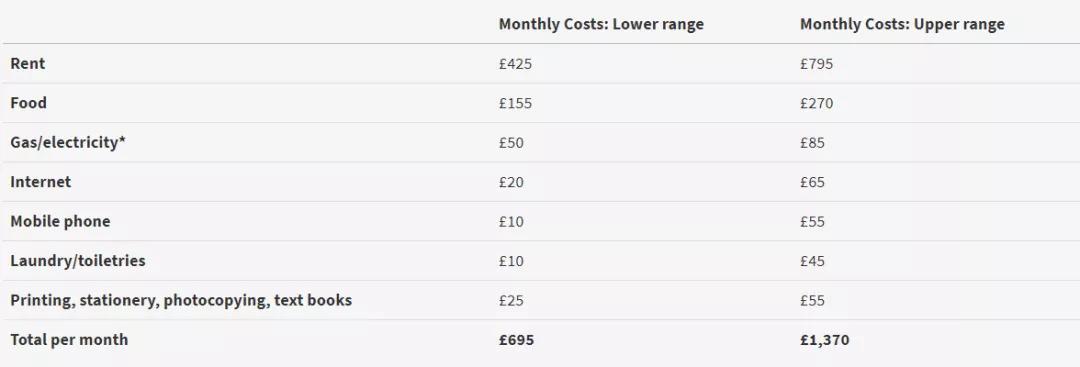Select the £45 upper laundry cost

coord(813,261)
